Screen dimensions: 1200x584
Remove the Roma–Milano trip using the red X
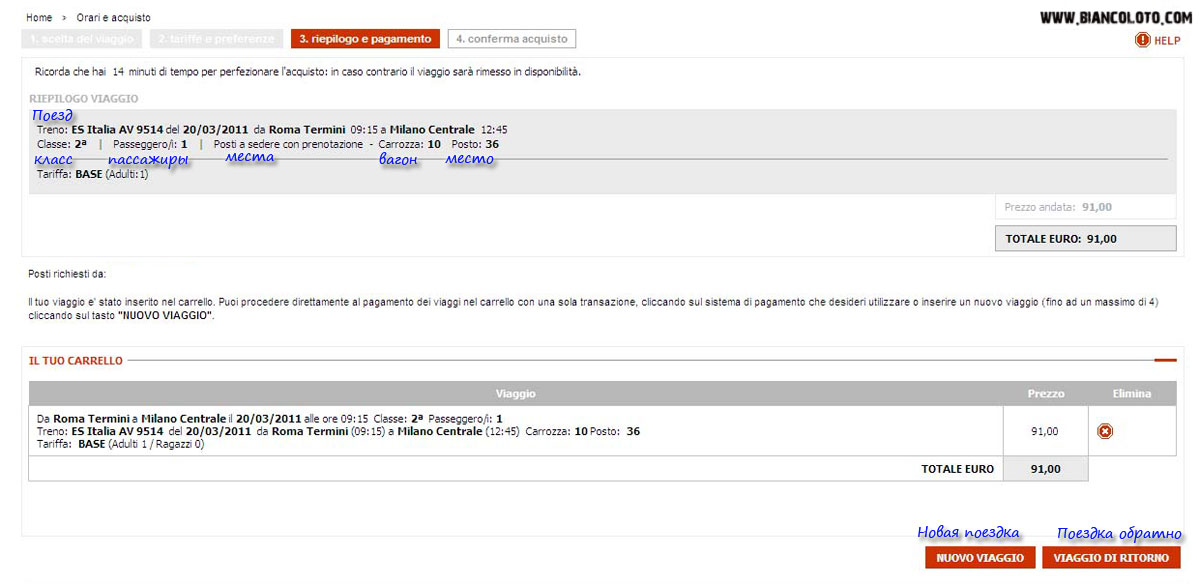(1105, 431)
